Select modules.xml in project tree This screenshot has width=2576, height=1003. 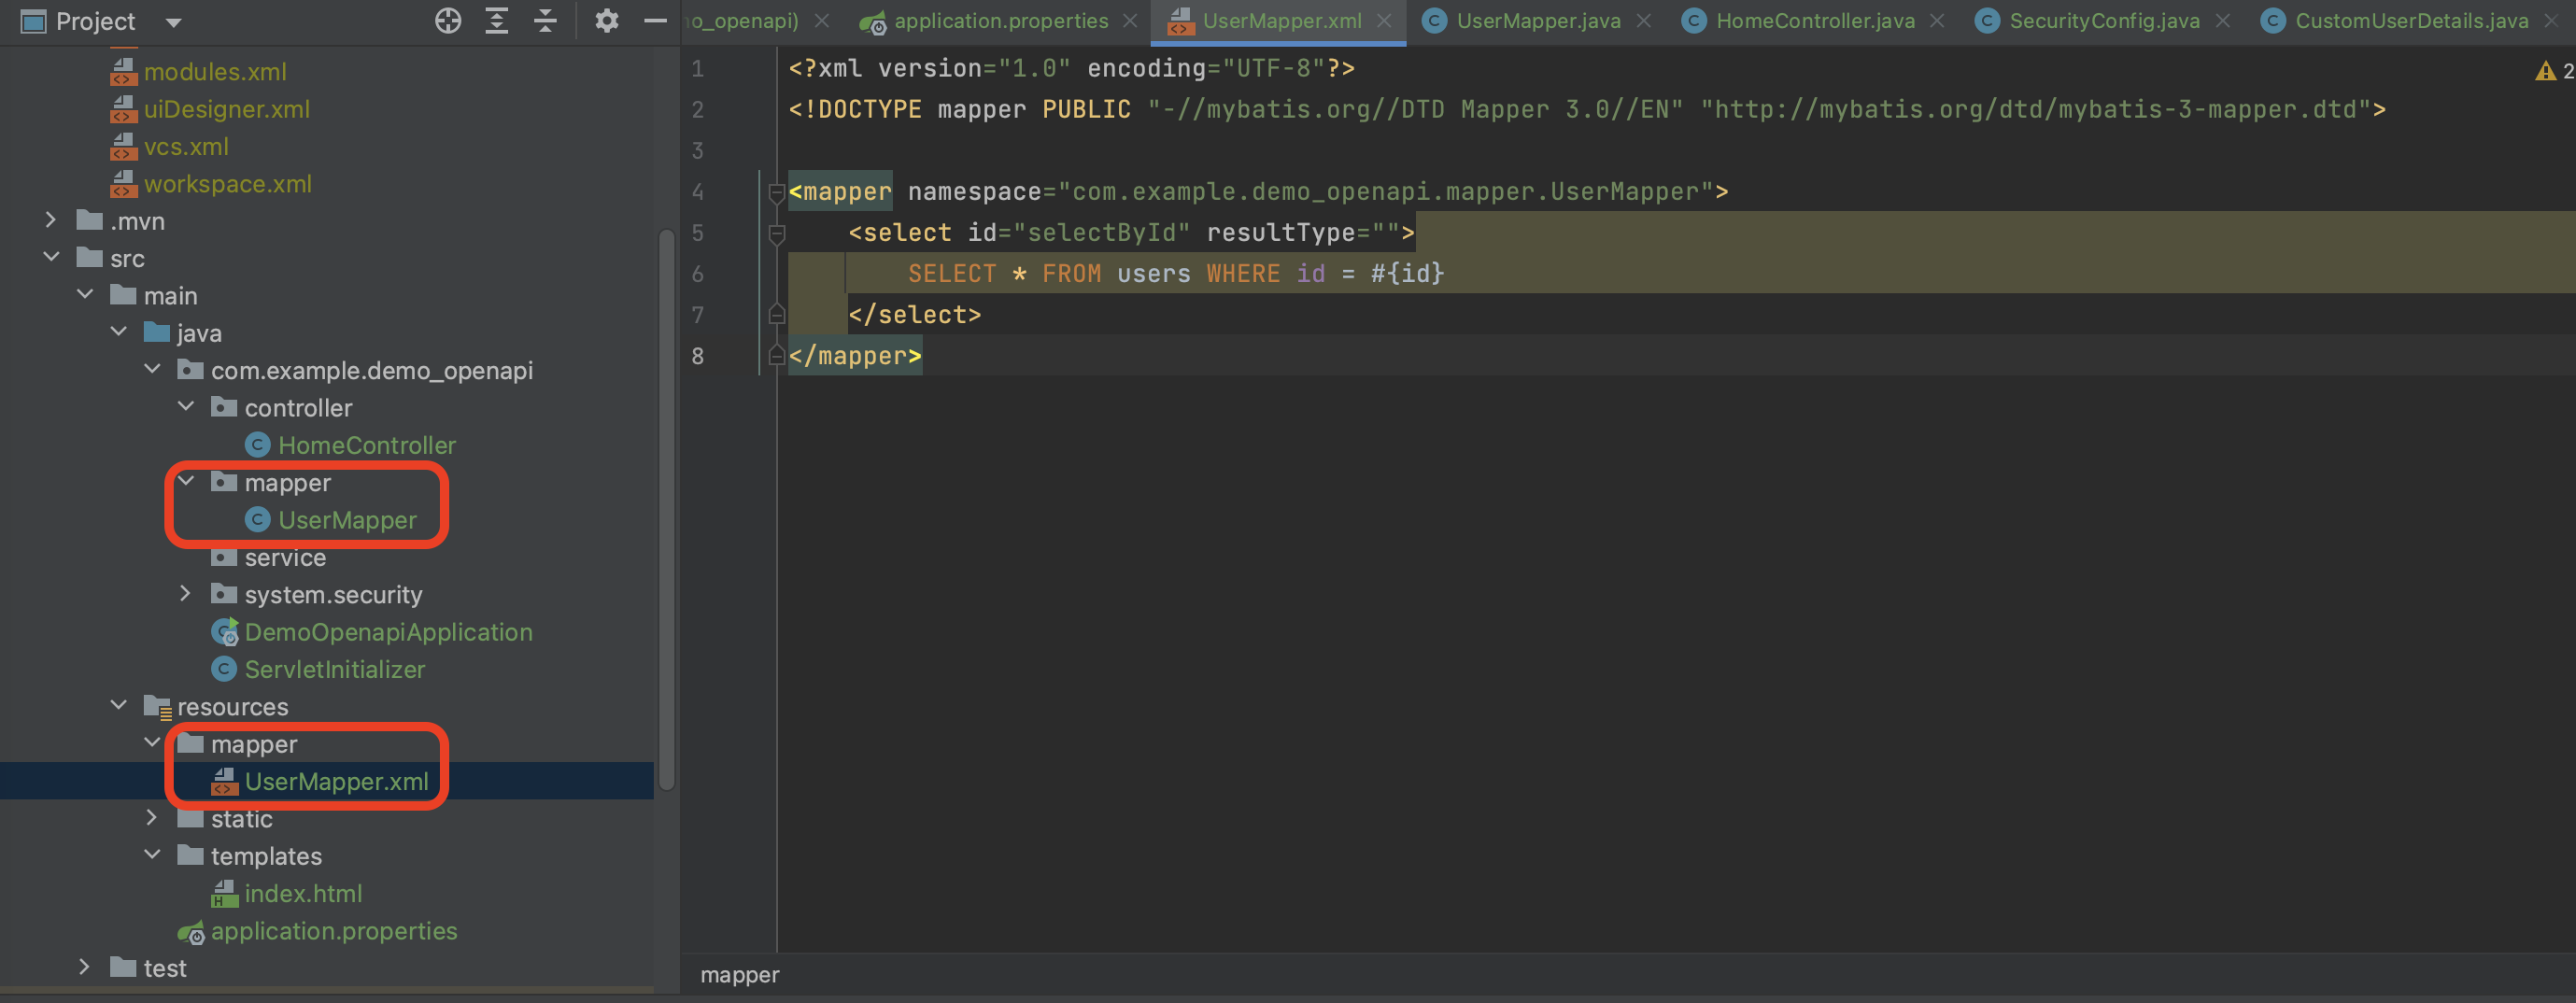pyautogui.click(x=214, y=72)
